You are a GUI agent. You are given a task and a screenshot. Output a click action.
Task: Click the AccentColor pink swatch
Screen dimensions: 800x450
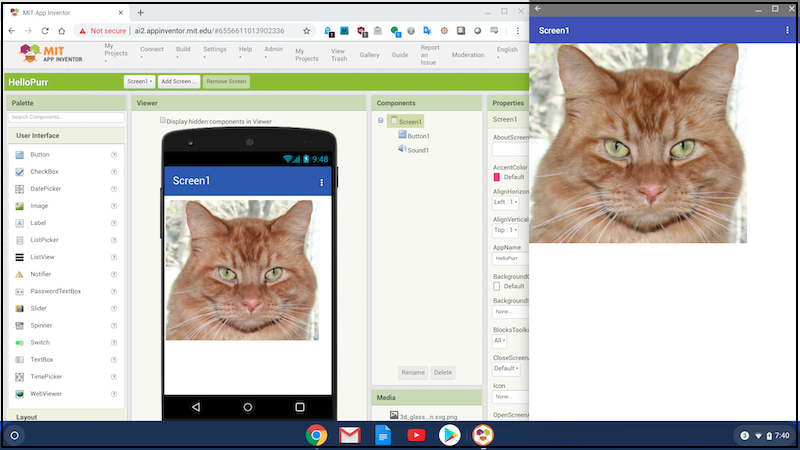tap(496, 177)
